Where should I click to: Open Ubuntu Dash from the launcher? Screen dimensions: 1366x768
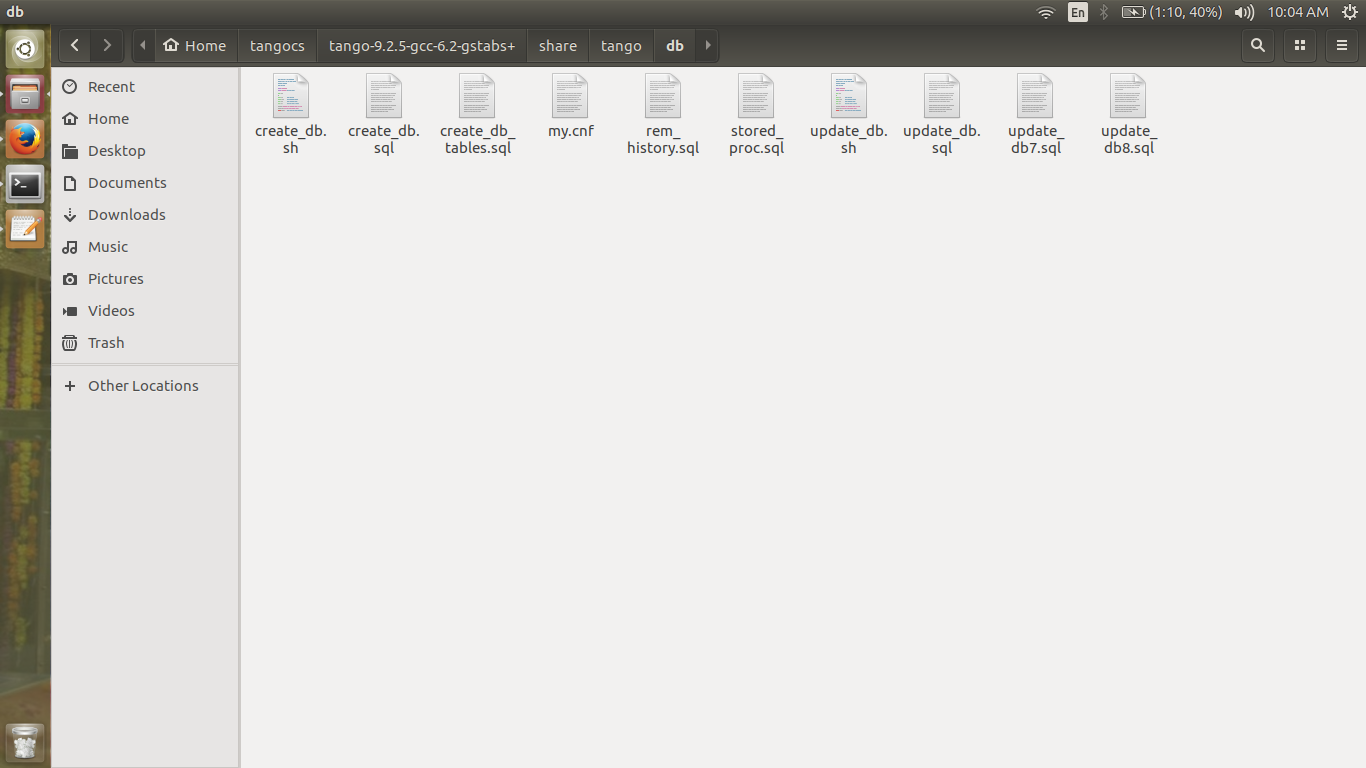25,49
